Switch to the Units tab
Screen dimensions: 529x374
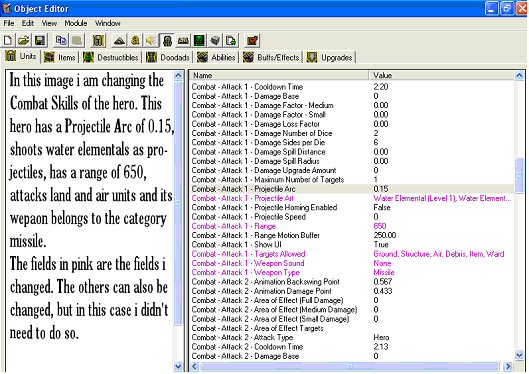click(21, 56)
